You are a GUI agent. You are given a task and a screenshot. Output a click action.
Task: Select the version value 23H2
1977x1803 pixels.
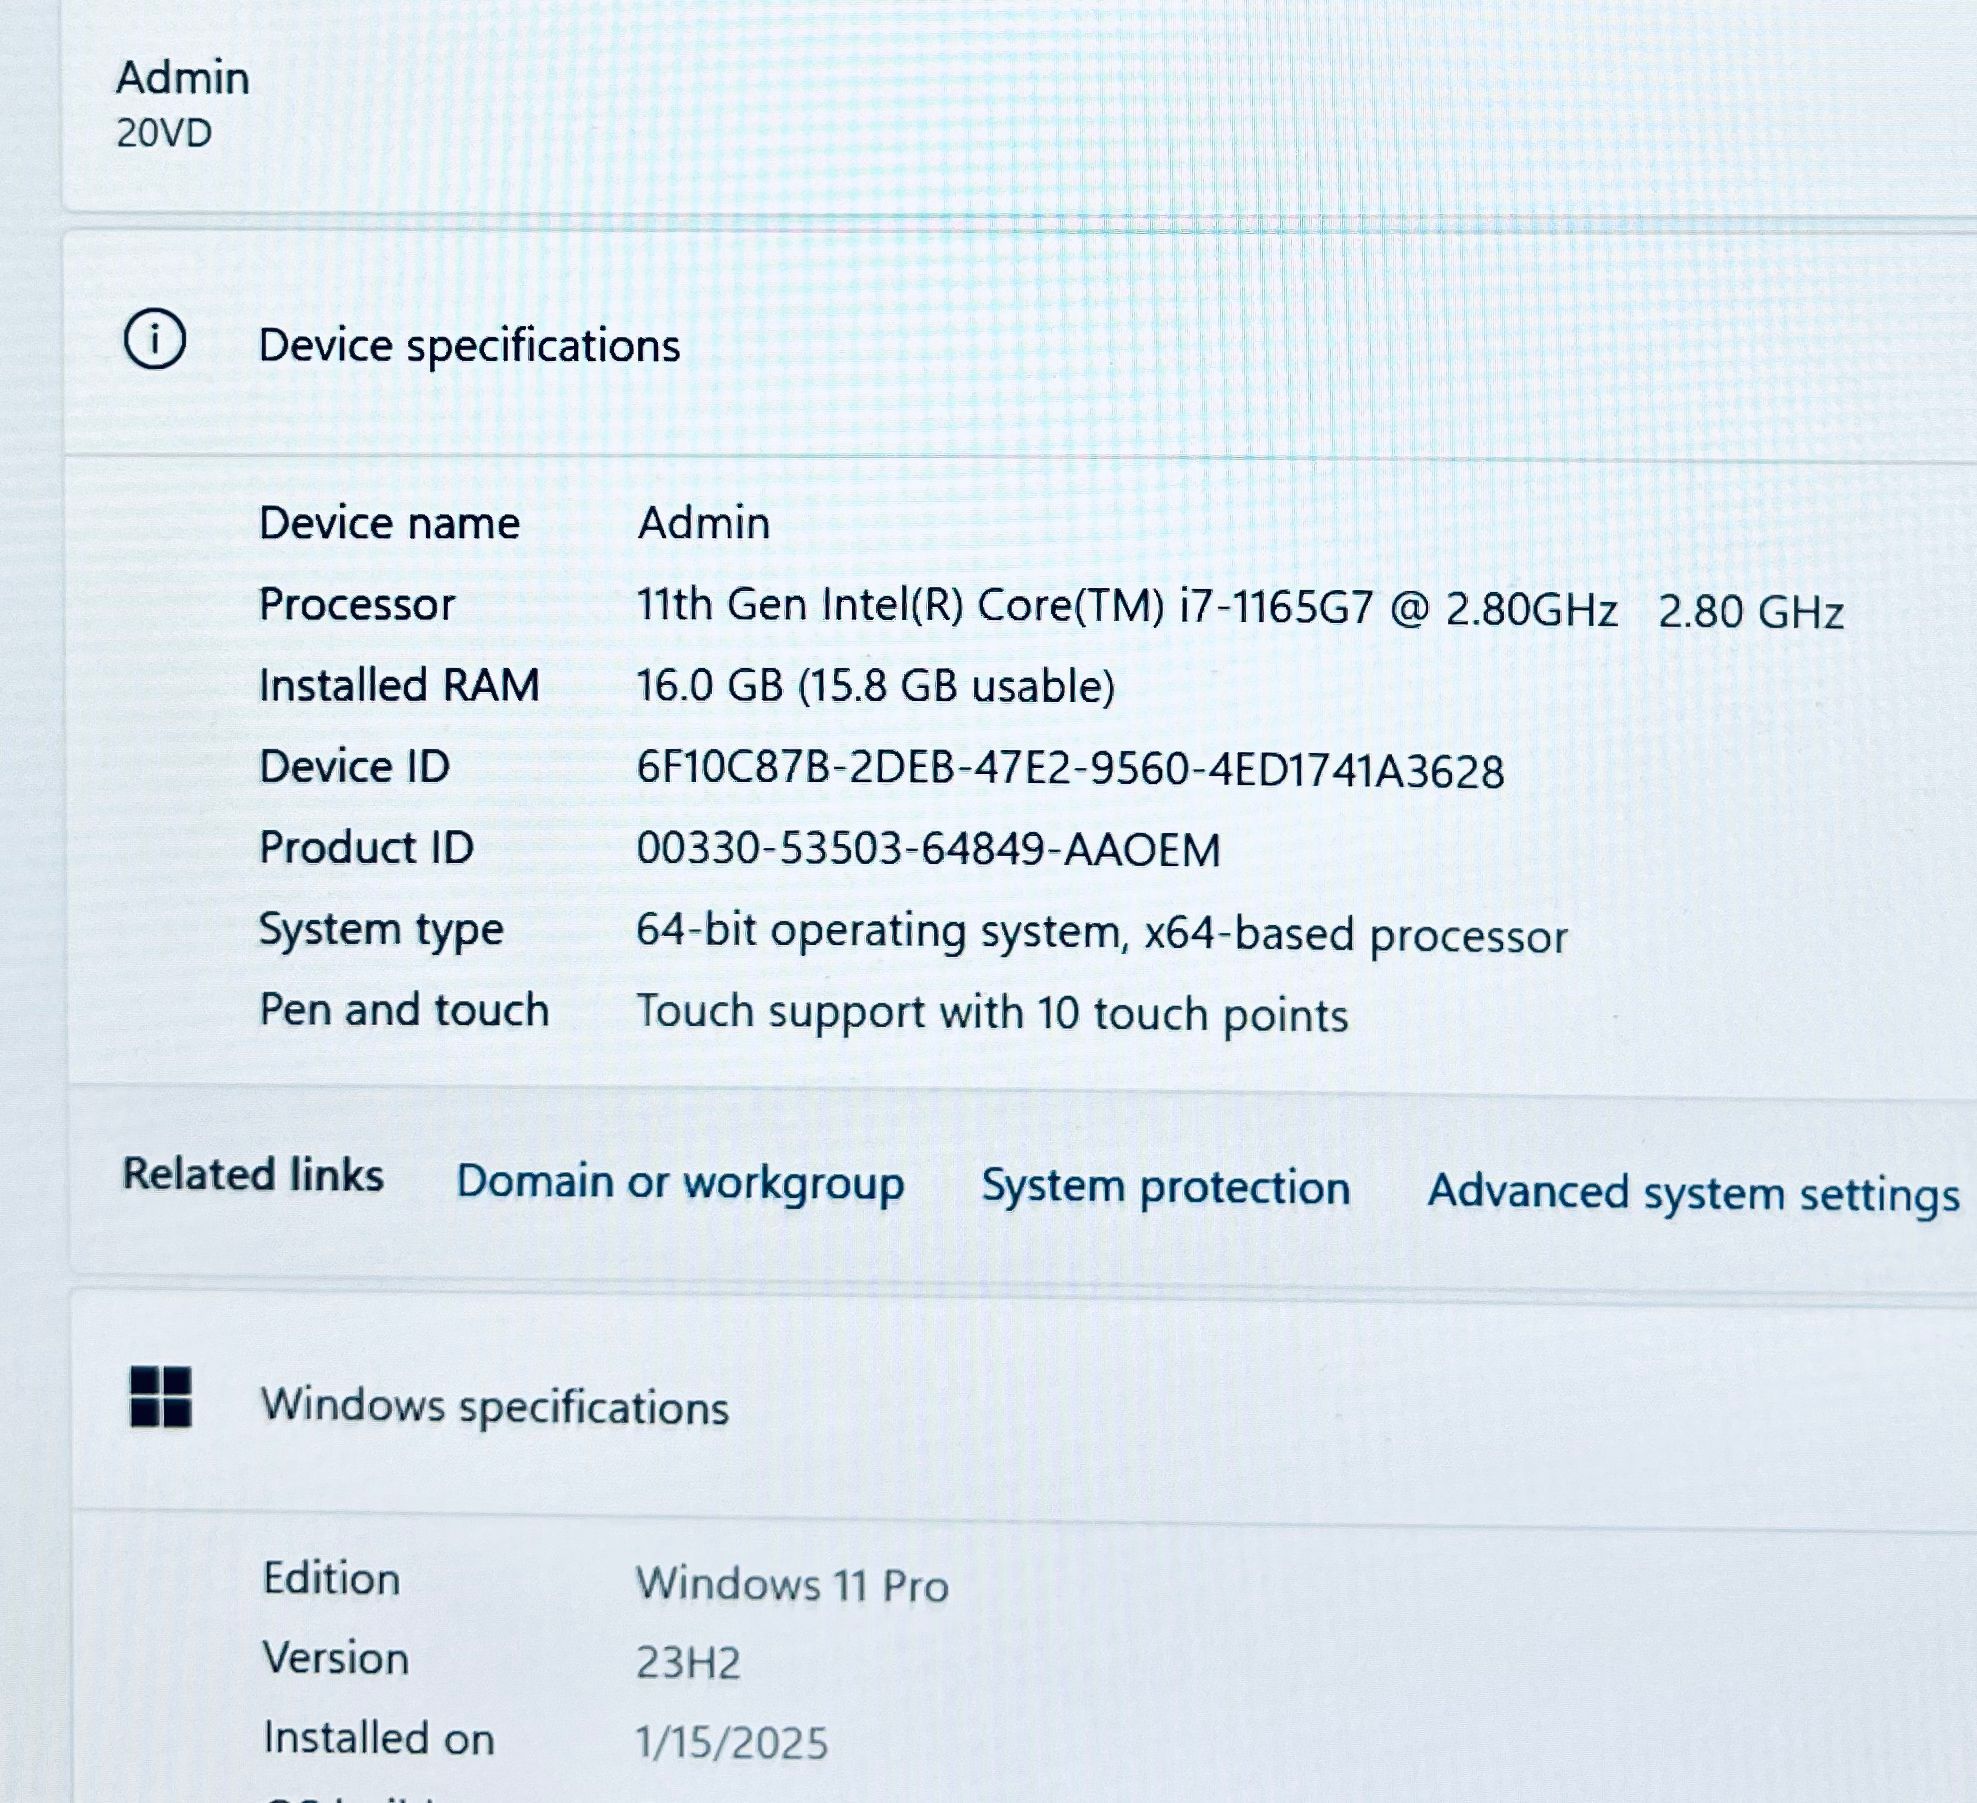pyautogui.click(x=688, y=1663)
